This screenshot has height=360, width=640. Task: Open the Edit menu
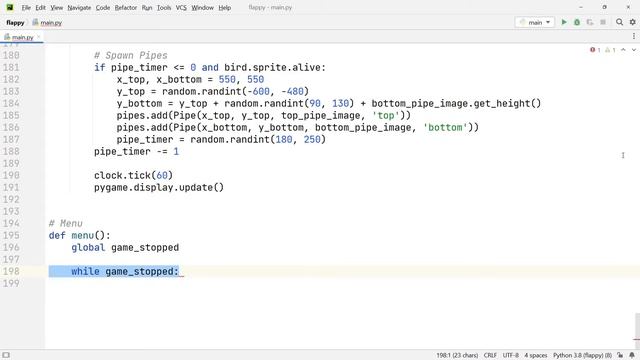coord(40,8)
